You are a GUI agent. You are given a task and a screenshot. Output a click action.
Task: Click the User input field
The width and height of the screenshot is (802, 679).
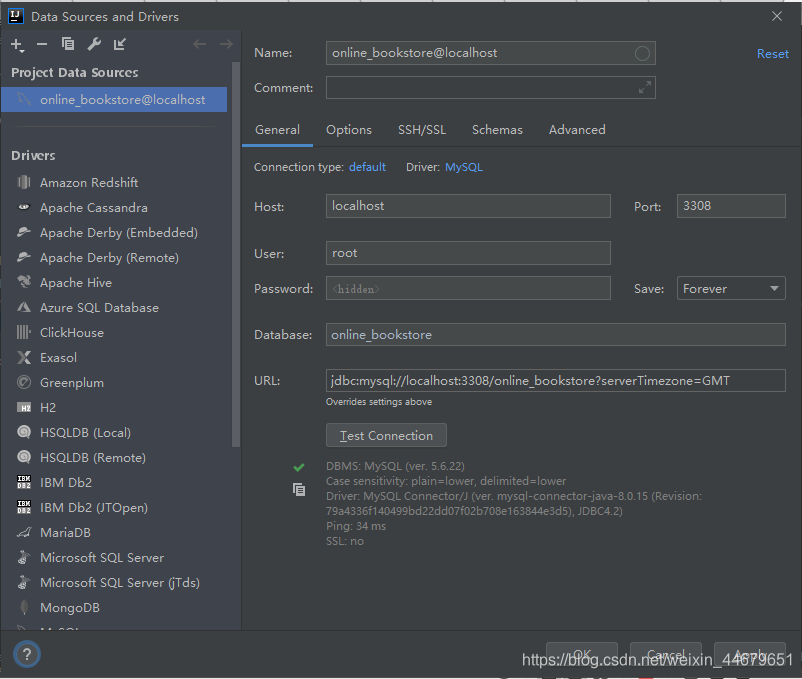(x=468, y=253)
